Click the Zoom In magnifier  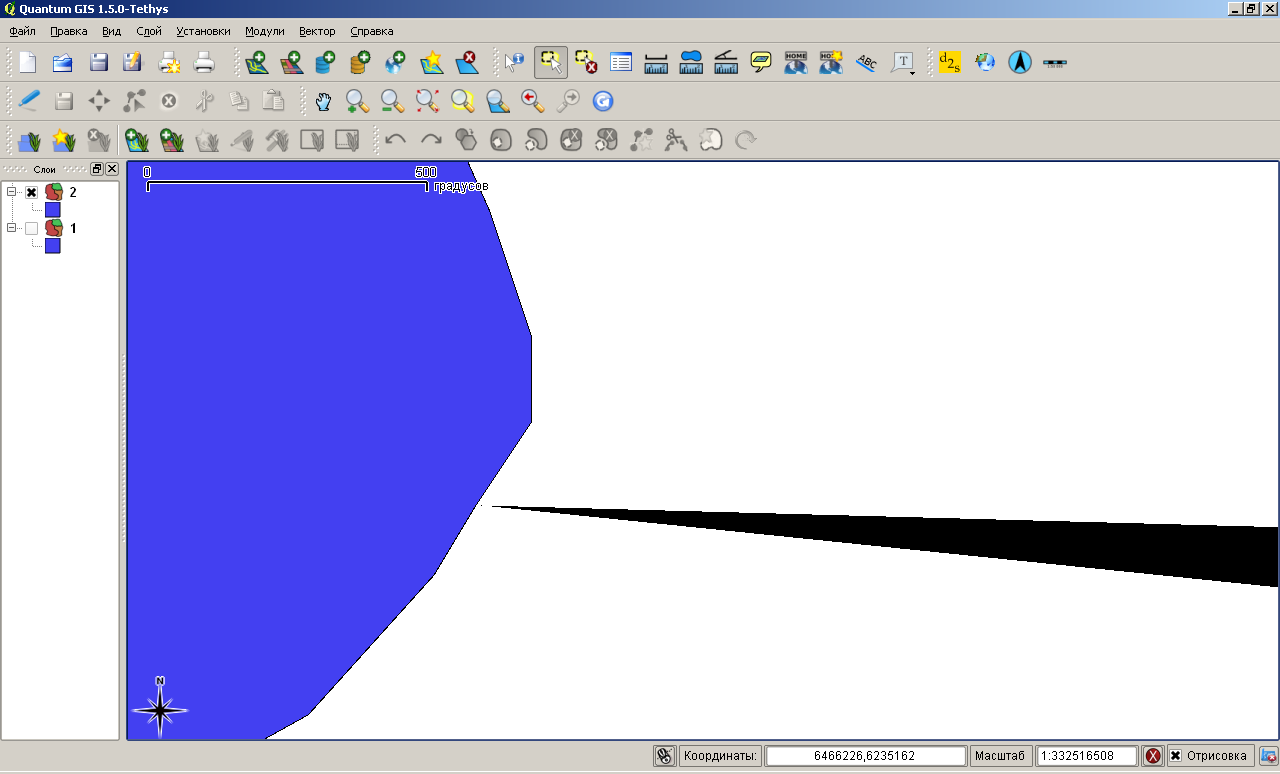(357, 101)
